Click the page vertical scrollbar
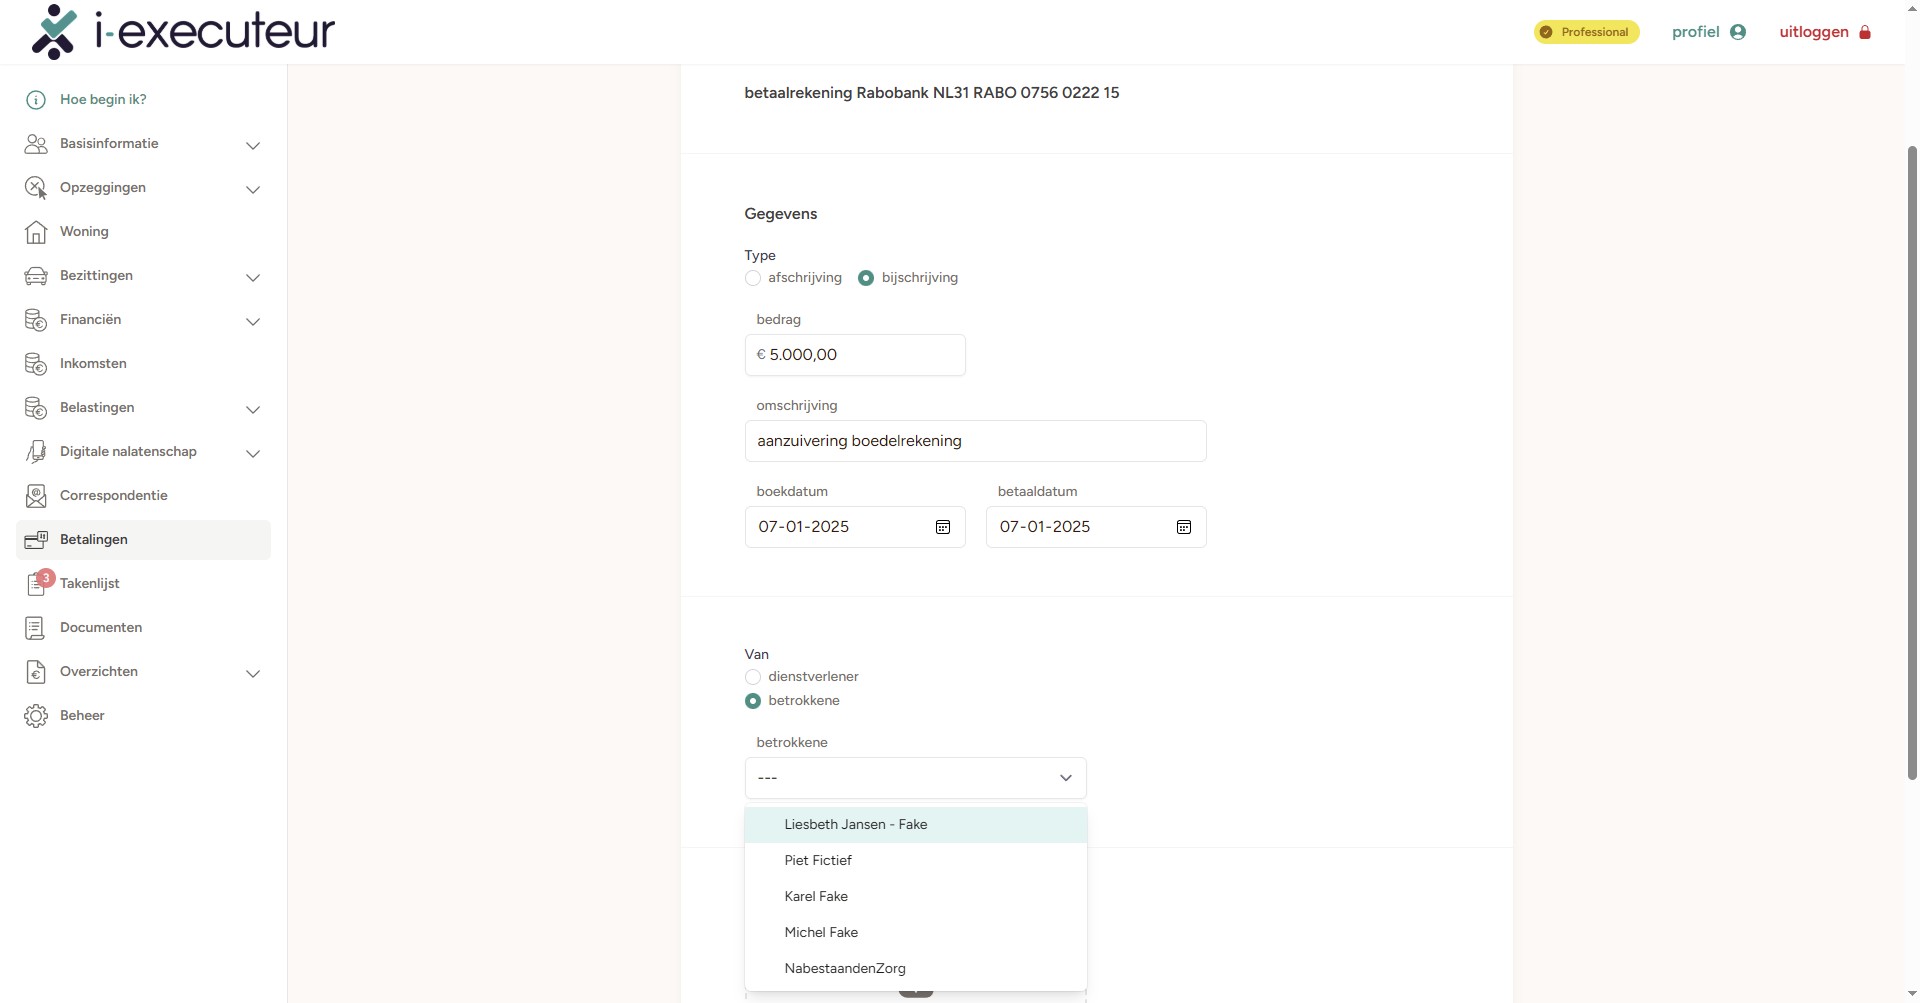This screenshot has width=1920, height=1003. pos(1912,460)
